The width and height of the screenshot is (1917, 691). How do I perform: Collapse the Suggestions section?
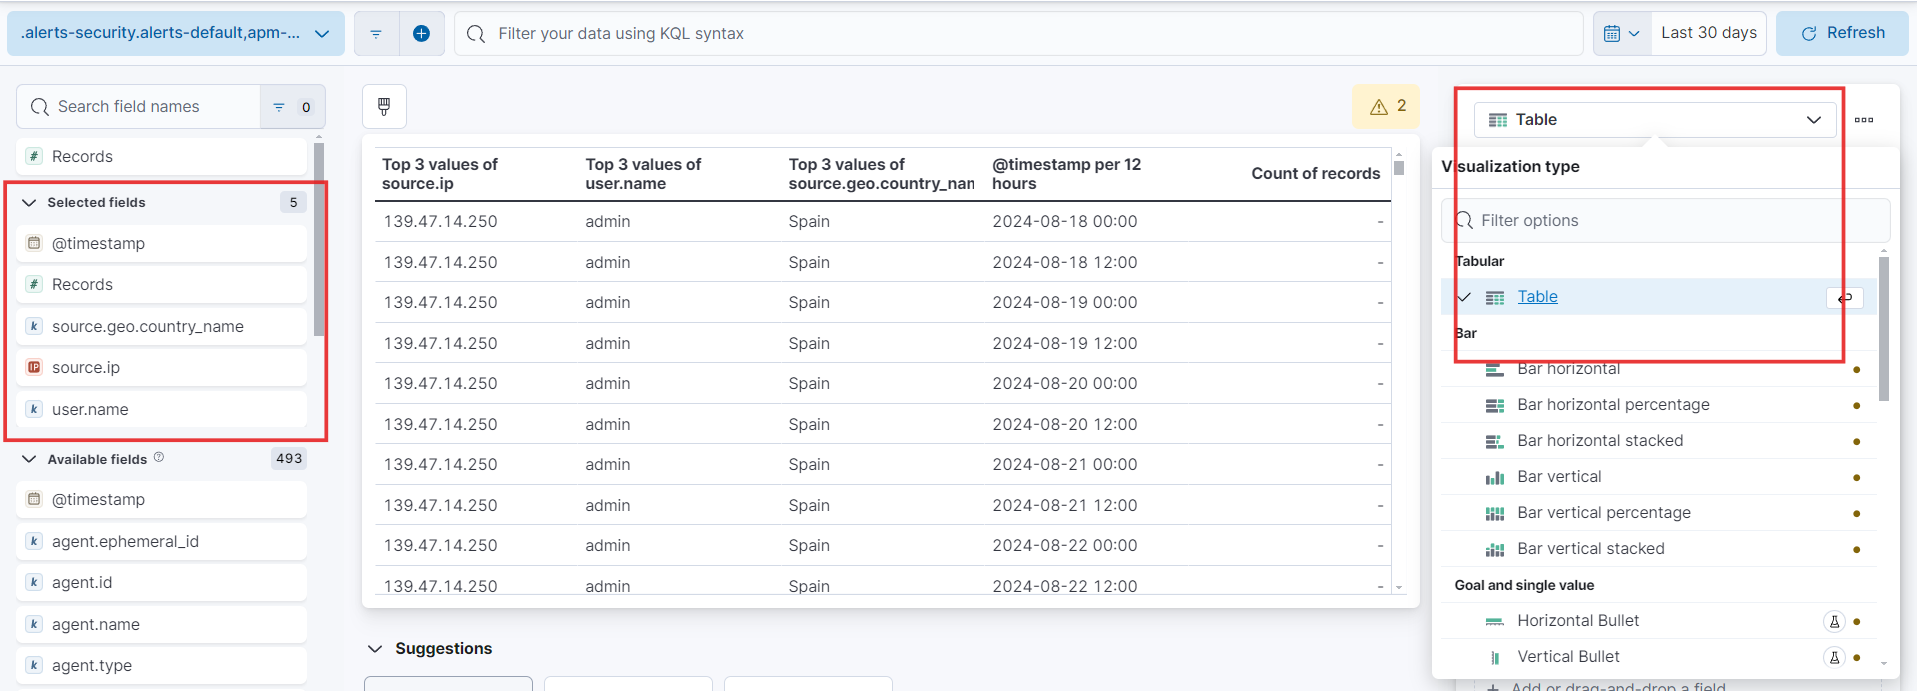tap(375, 648)
